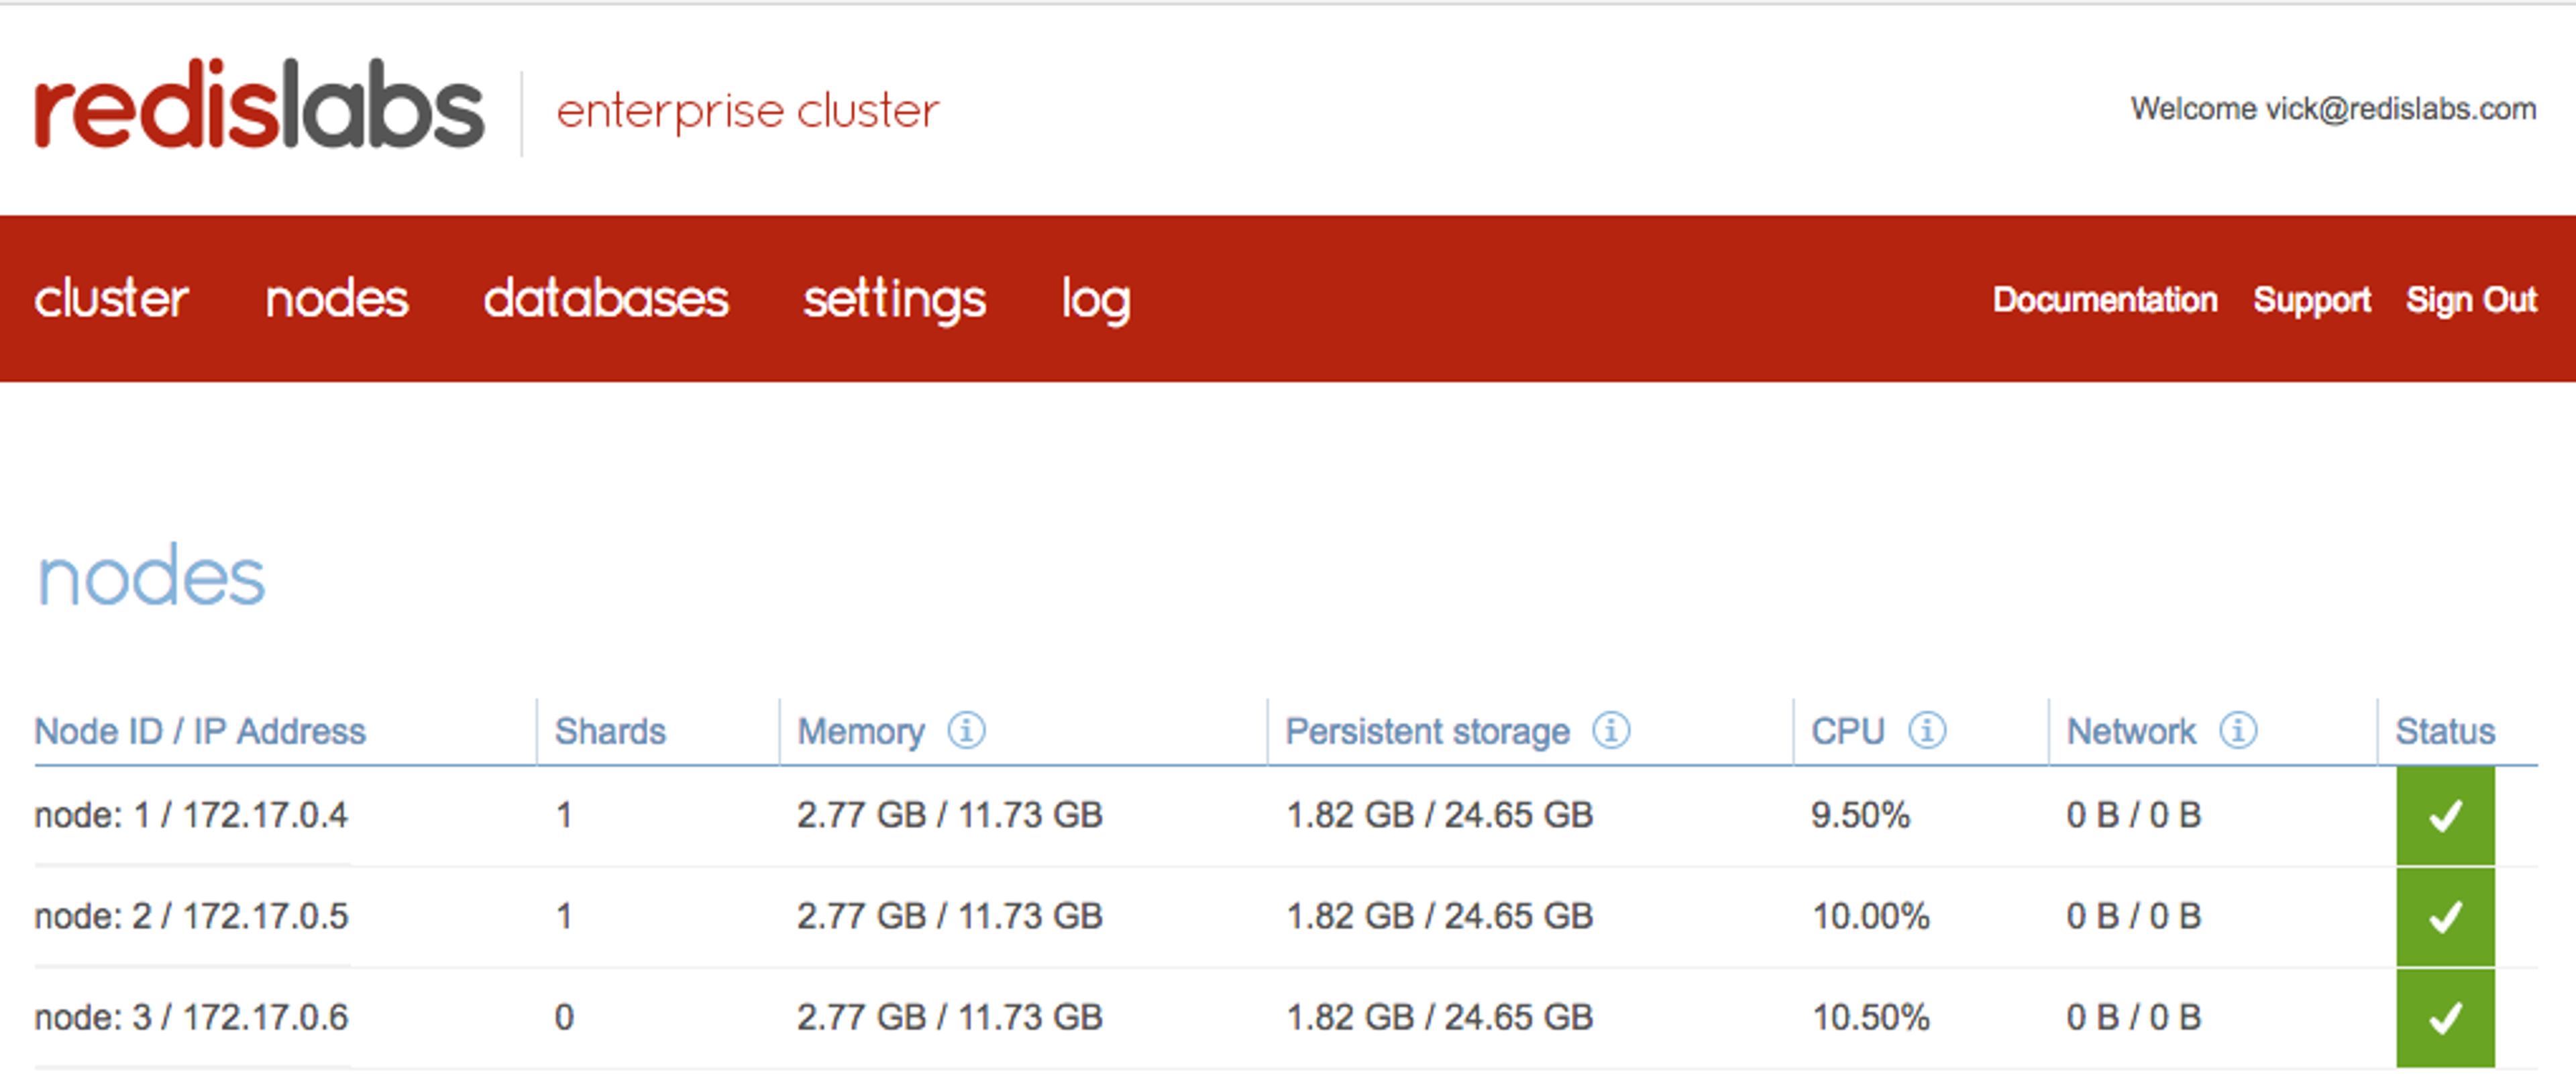Screen dimensions: 2576x1085
Task: Open the cluster tab
Action: point(111,299)
